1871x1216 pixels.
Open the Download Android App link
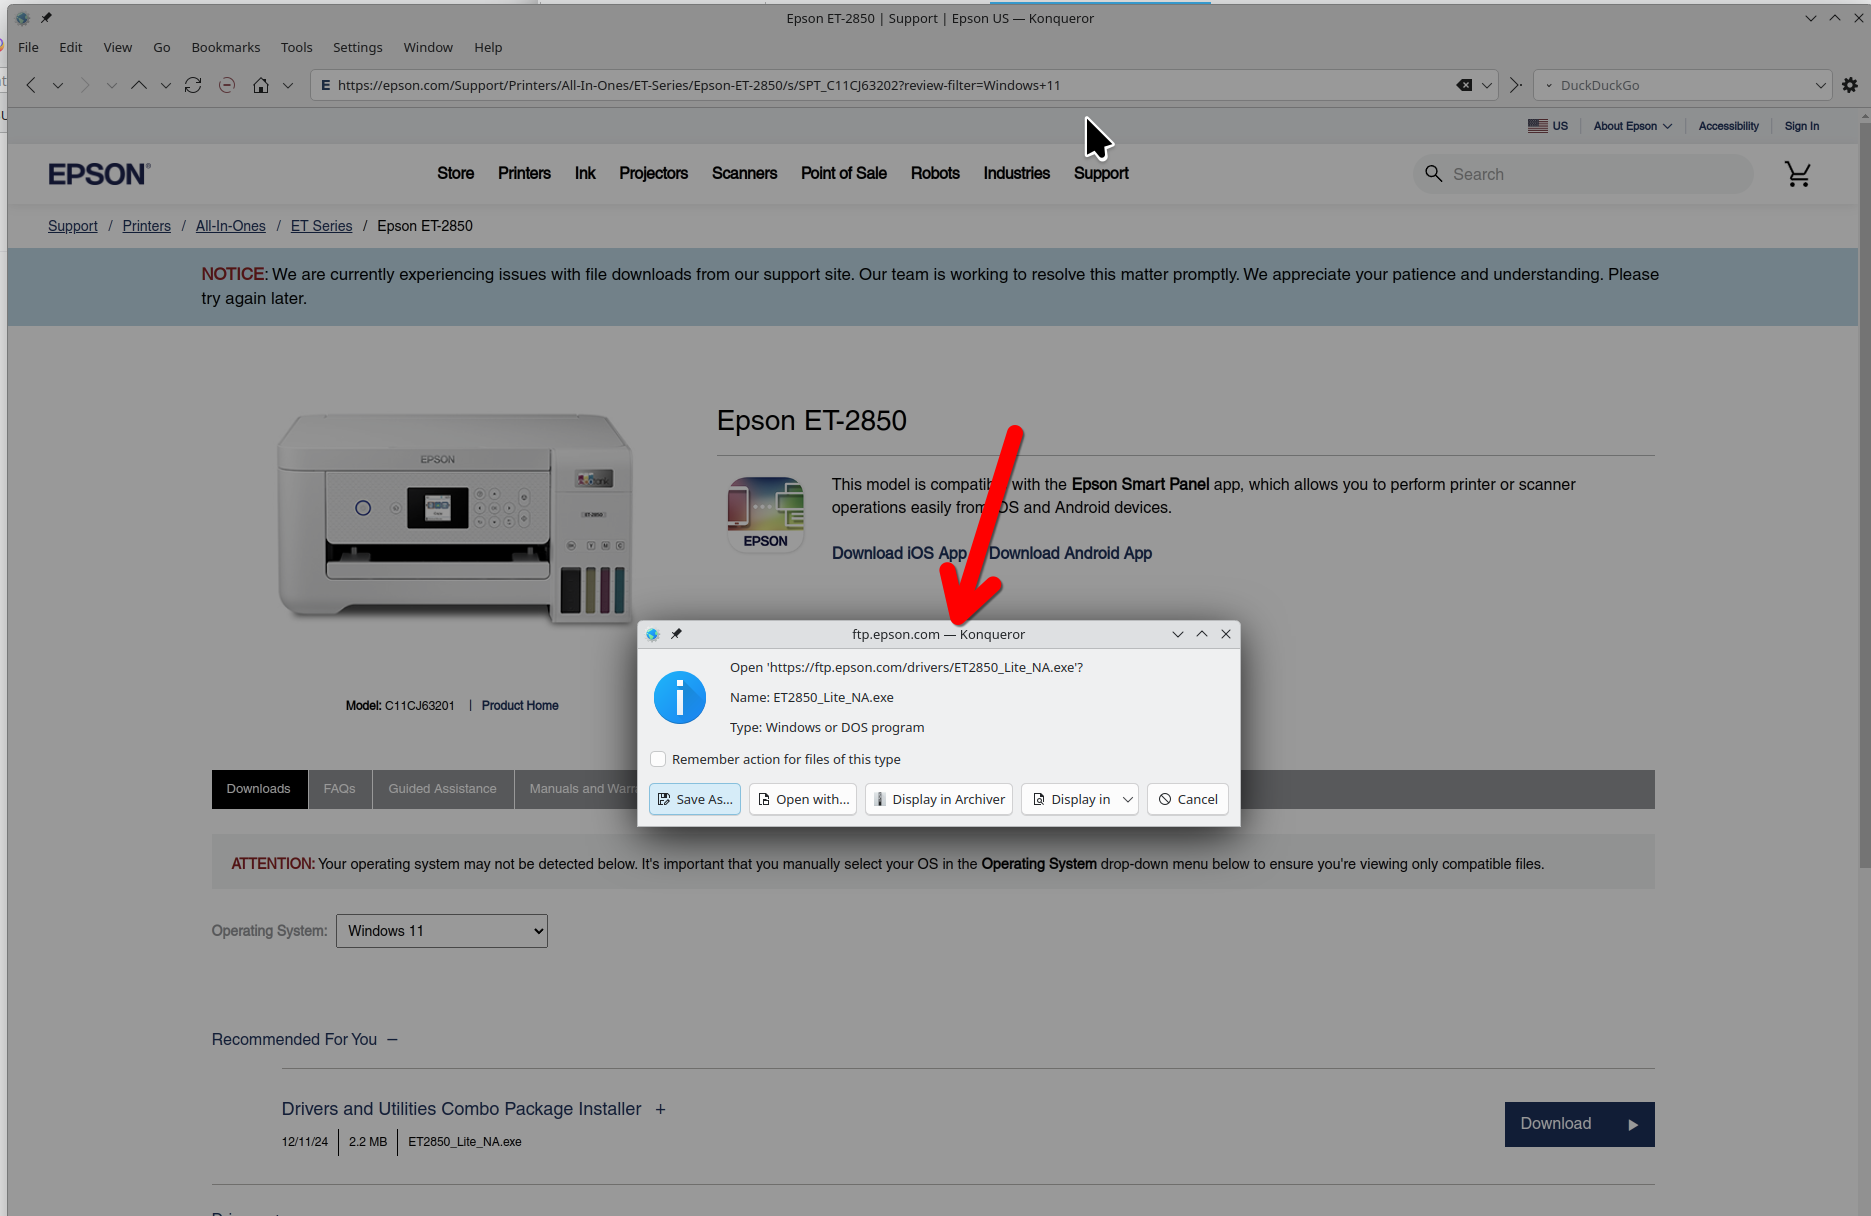[1070, 553]
